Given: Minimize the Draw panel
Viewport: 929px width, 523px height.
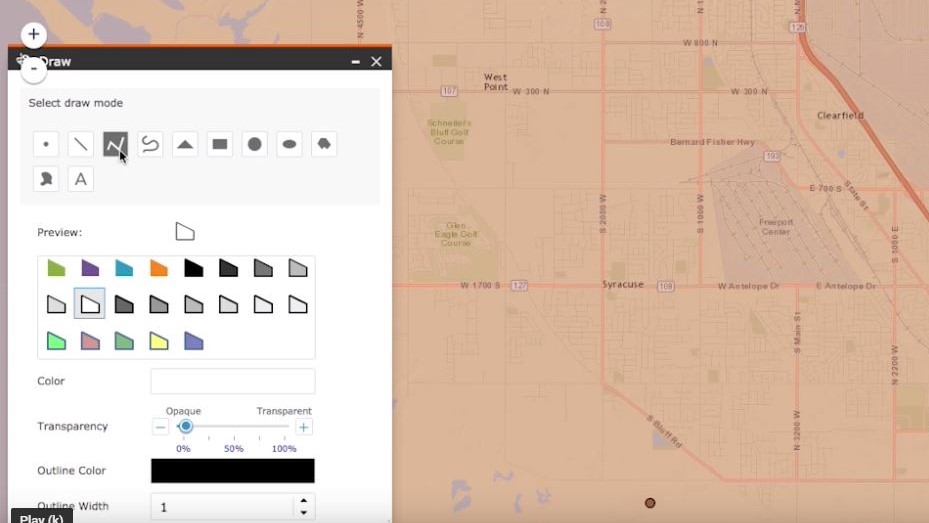Looking at the screenshot, I should pyautogui.click(x=355, y=62).
